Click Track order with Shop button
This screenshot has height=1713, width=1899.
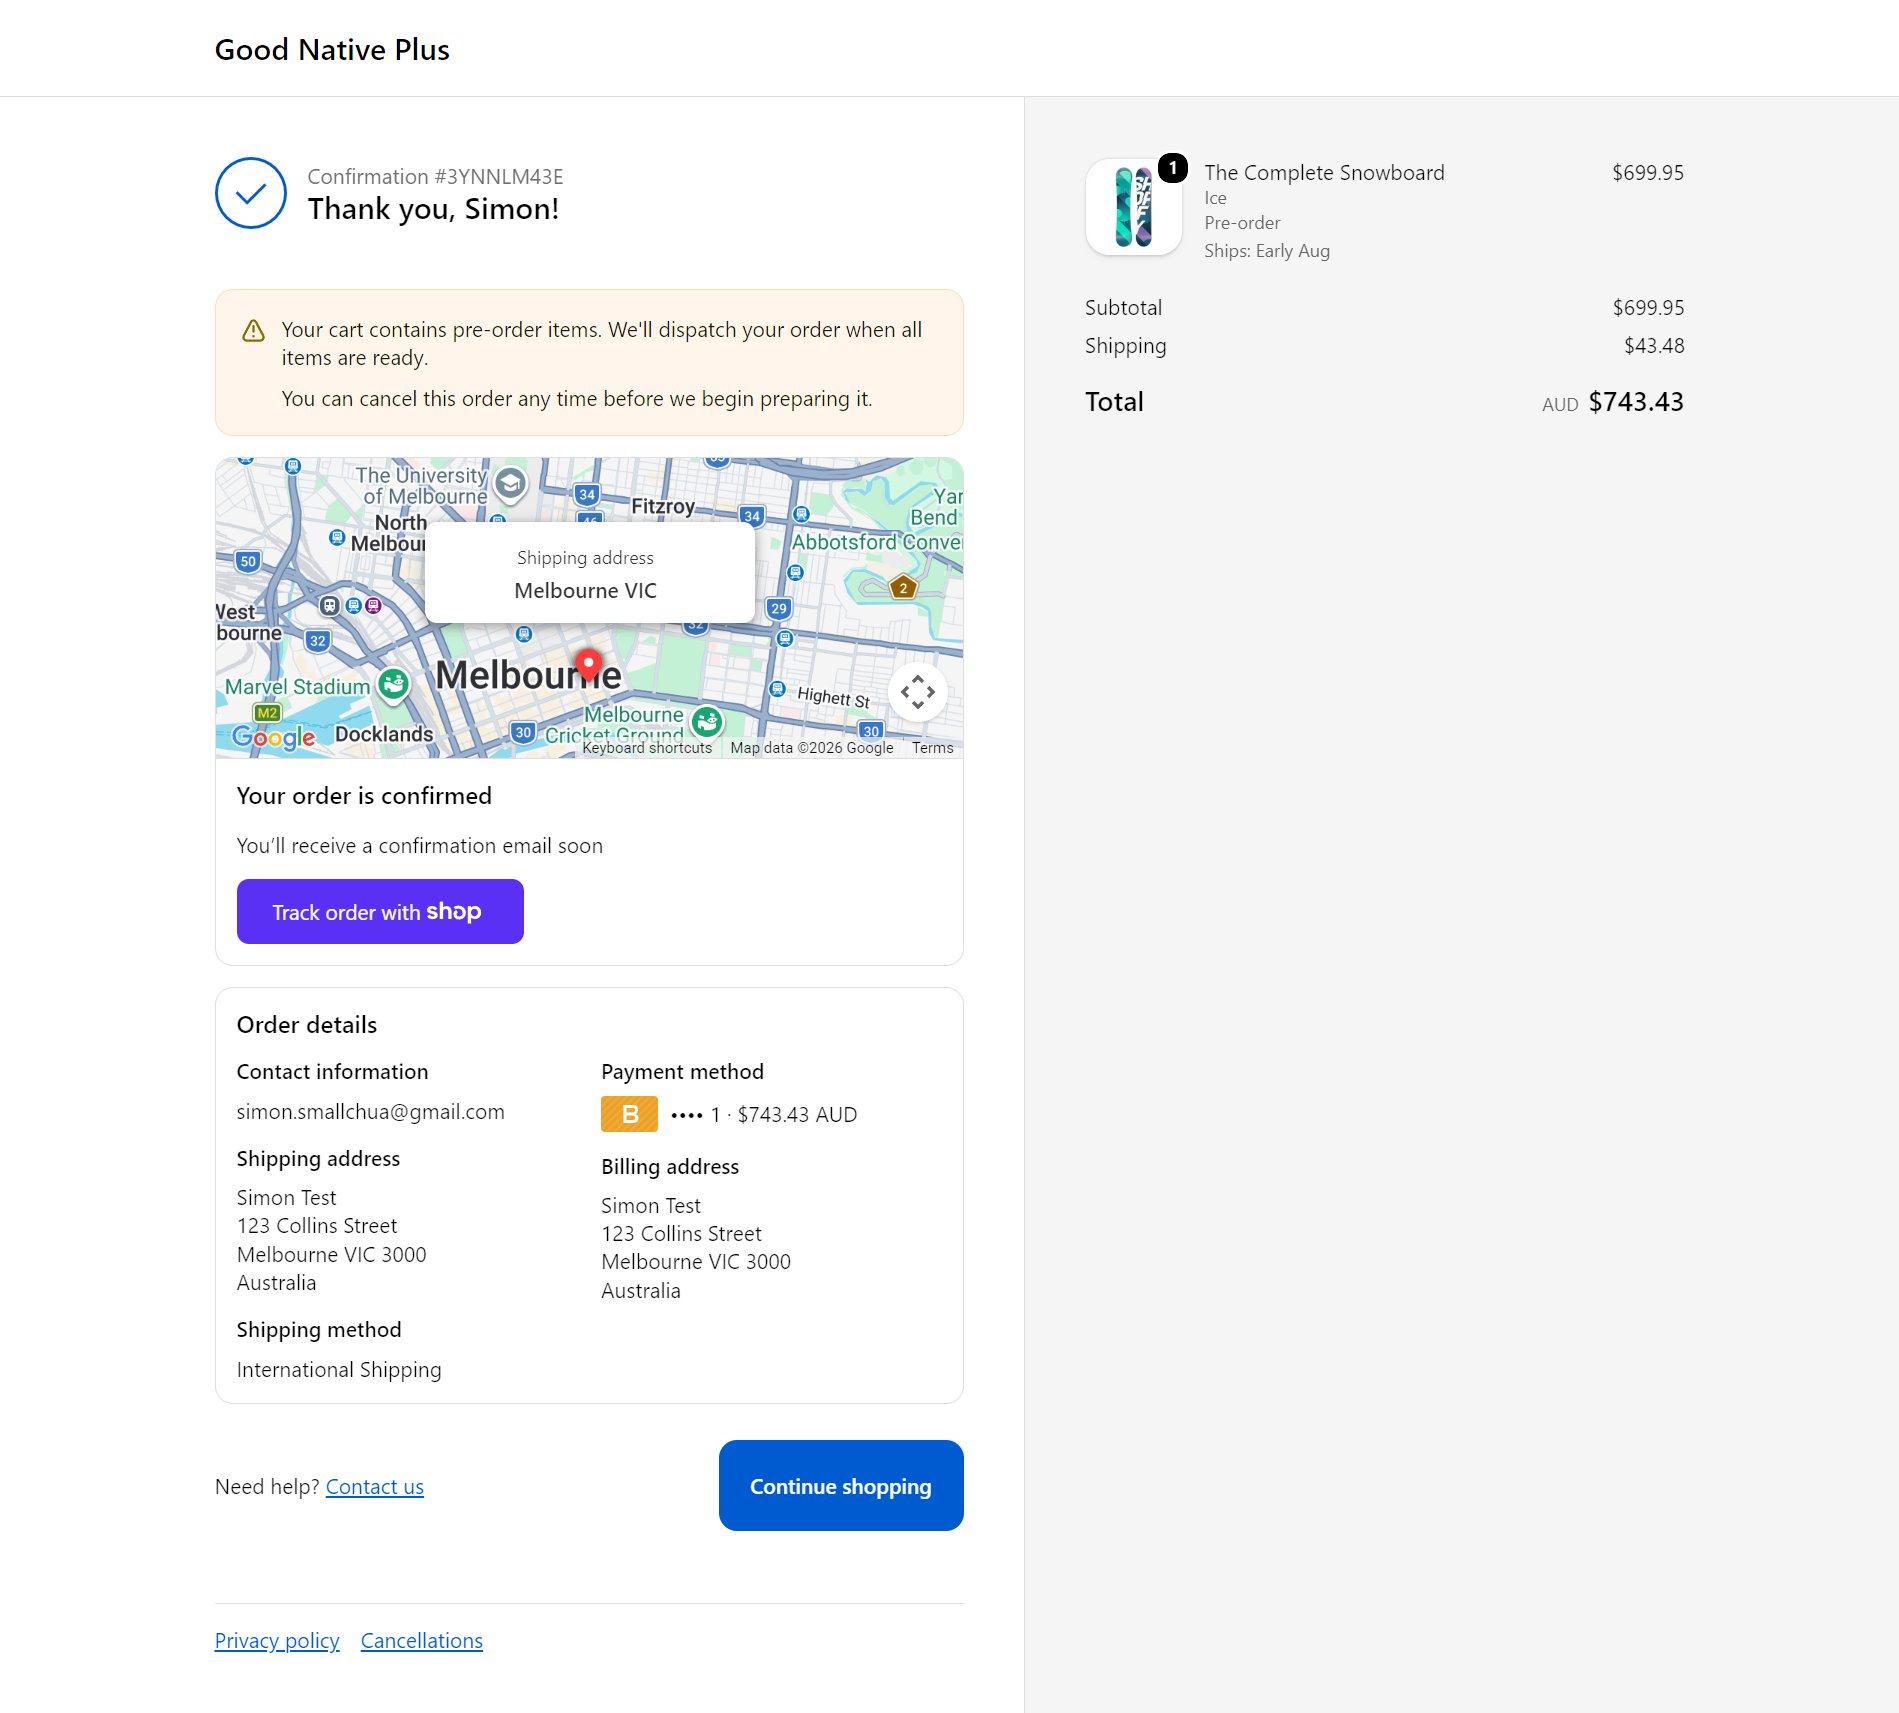point(380,911)
